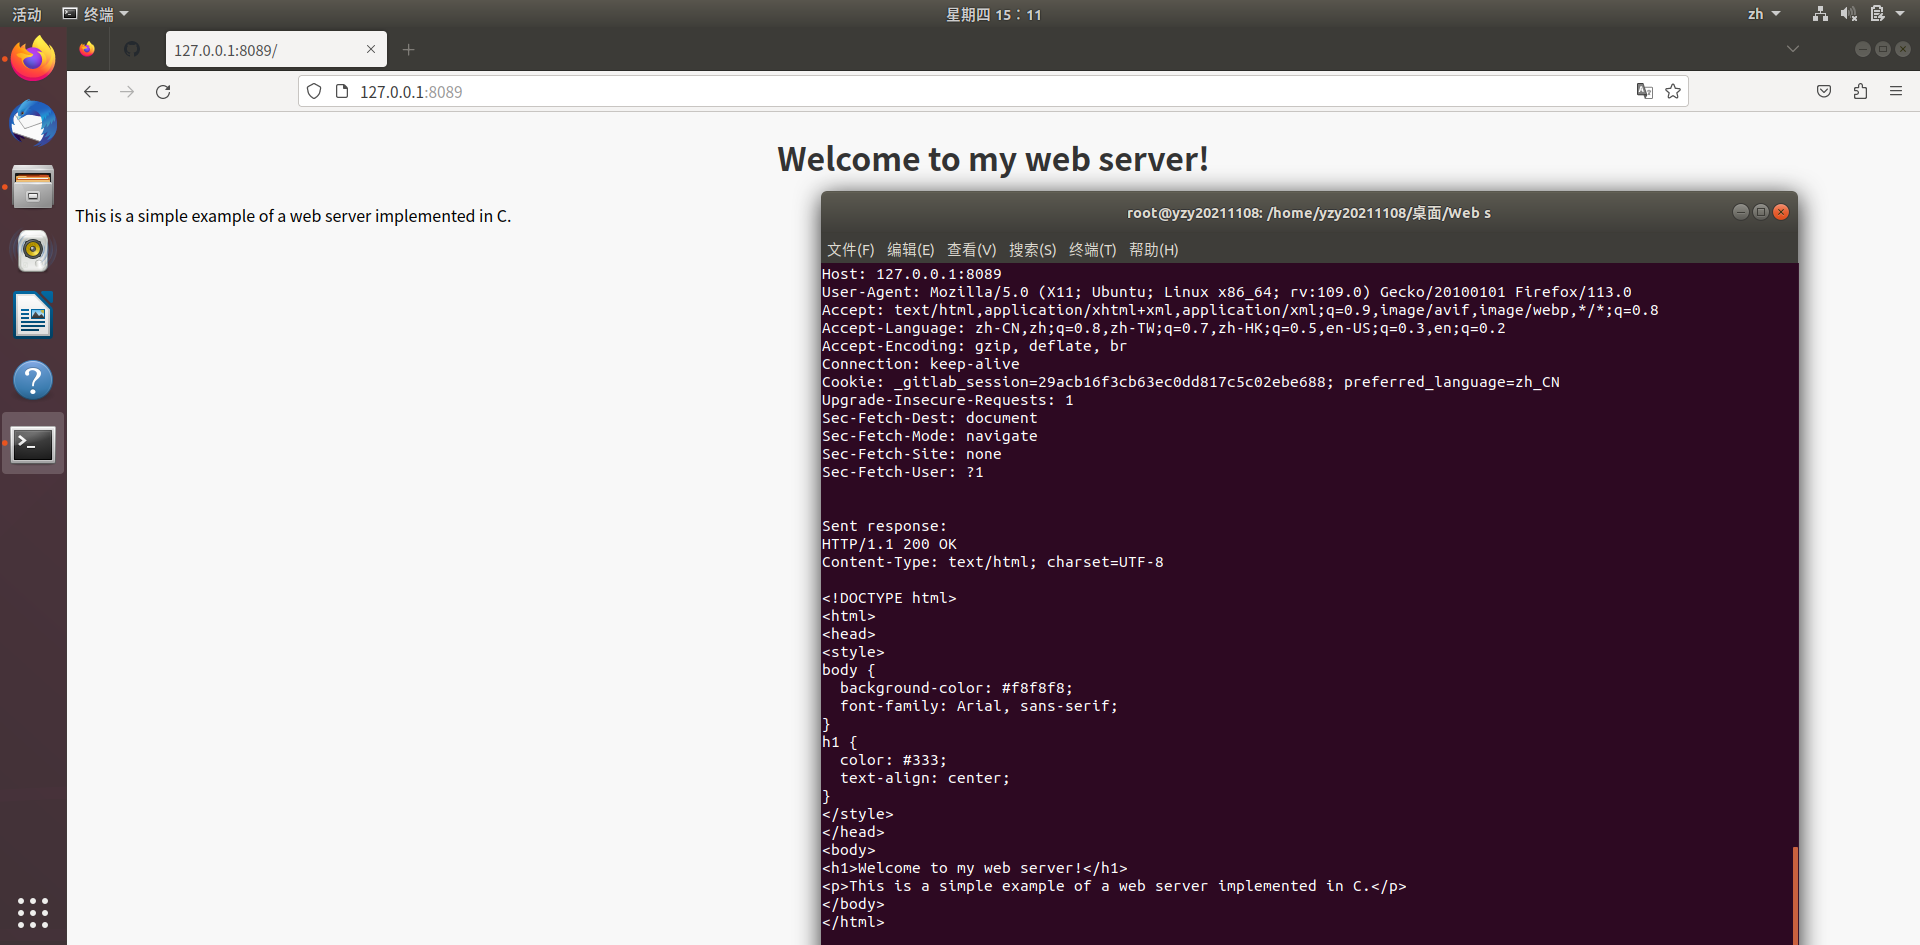Viewport: 1920px width, 945px height.
Task: Expand the system menu arrow
Action: (1900, 14)
